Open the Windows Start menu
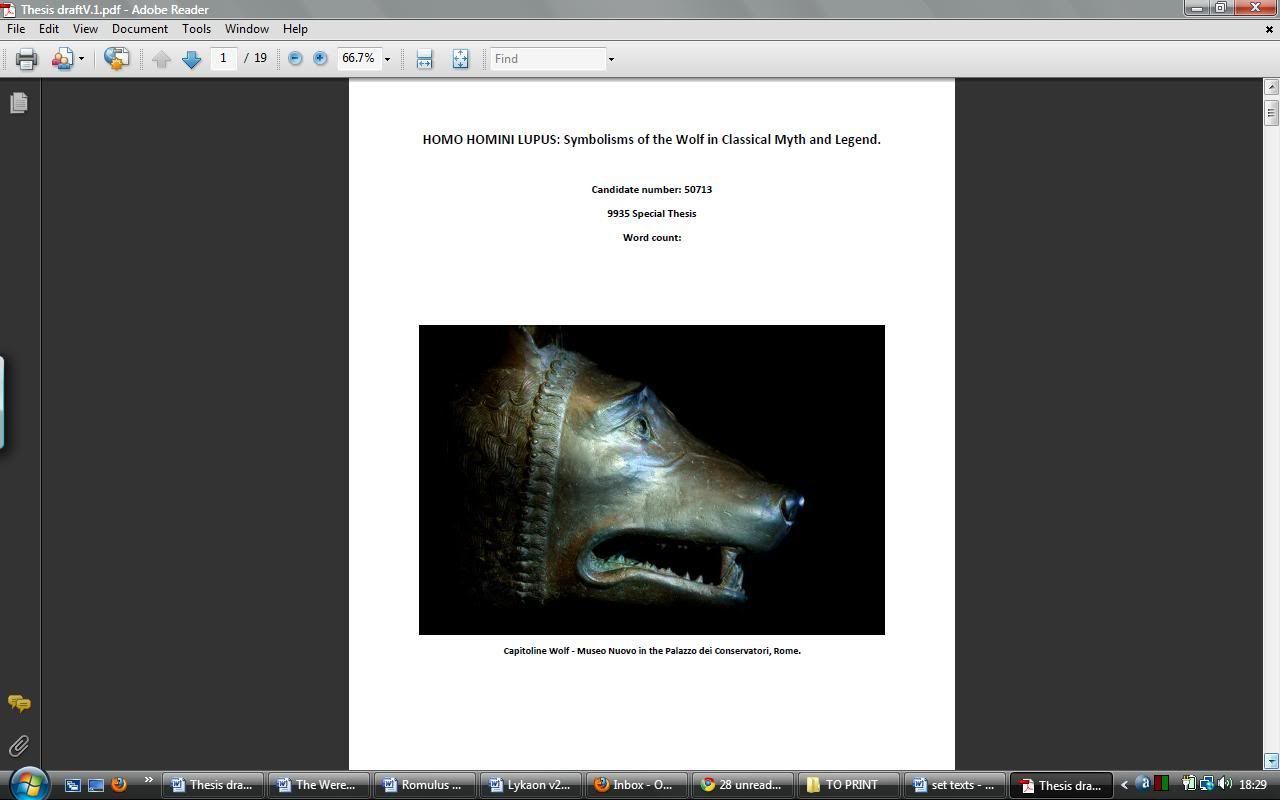 pos(28,783)
